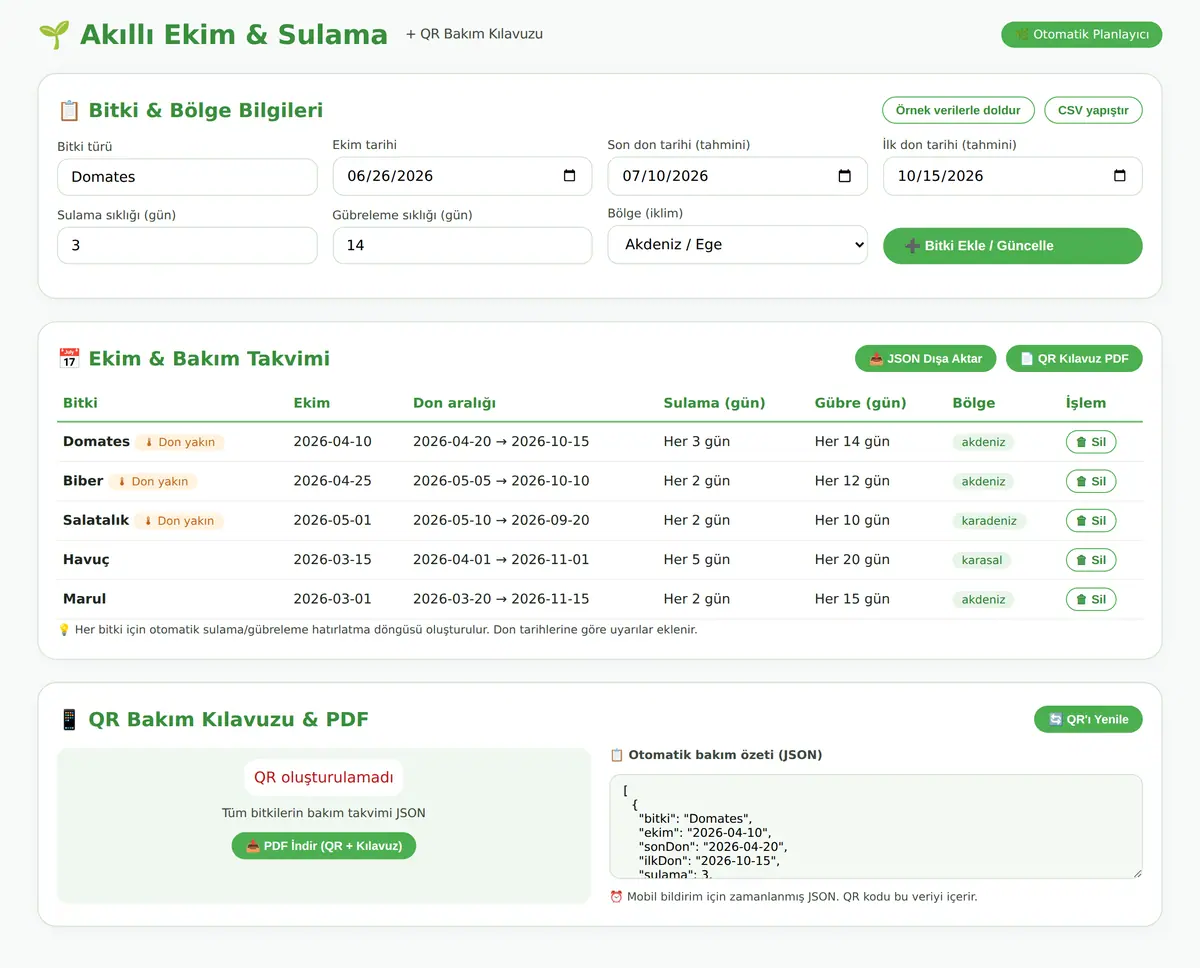1200x968 pixels.
Task: Click Don yakın badge on Domates row
Action: point(180,442)
